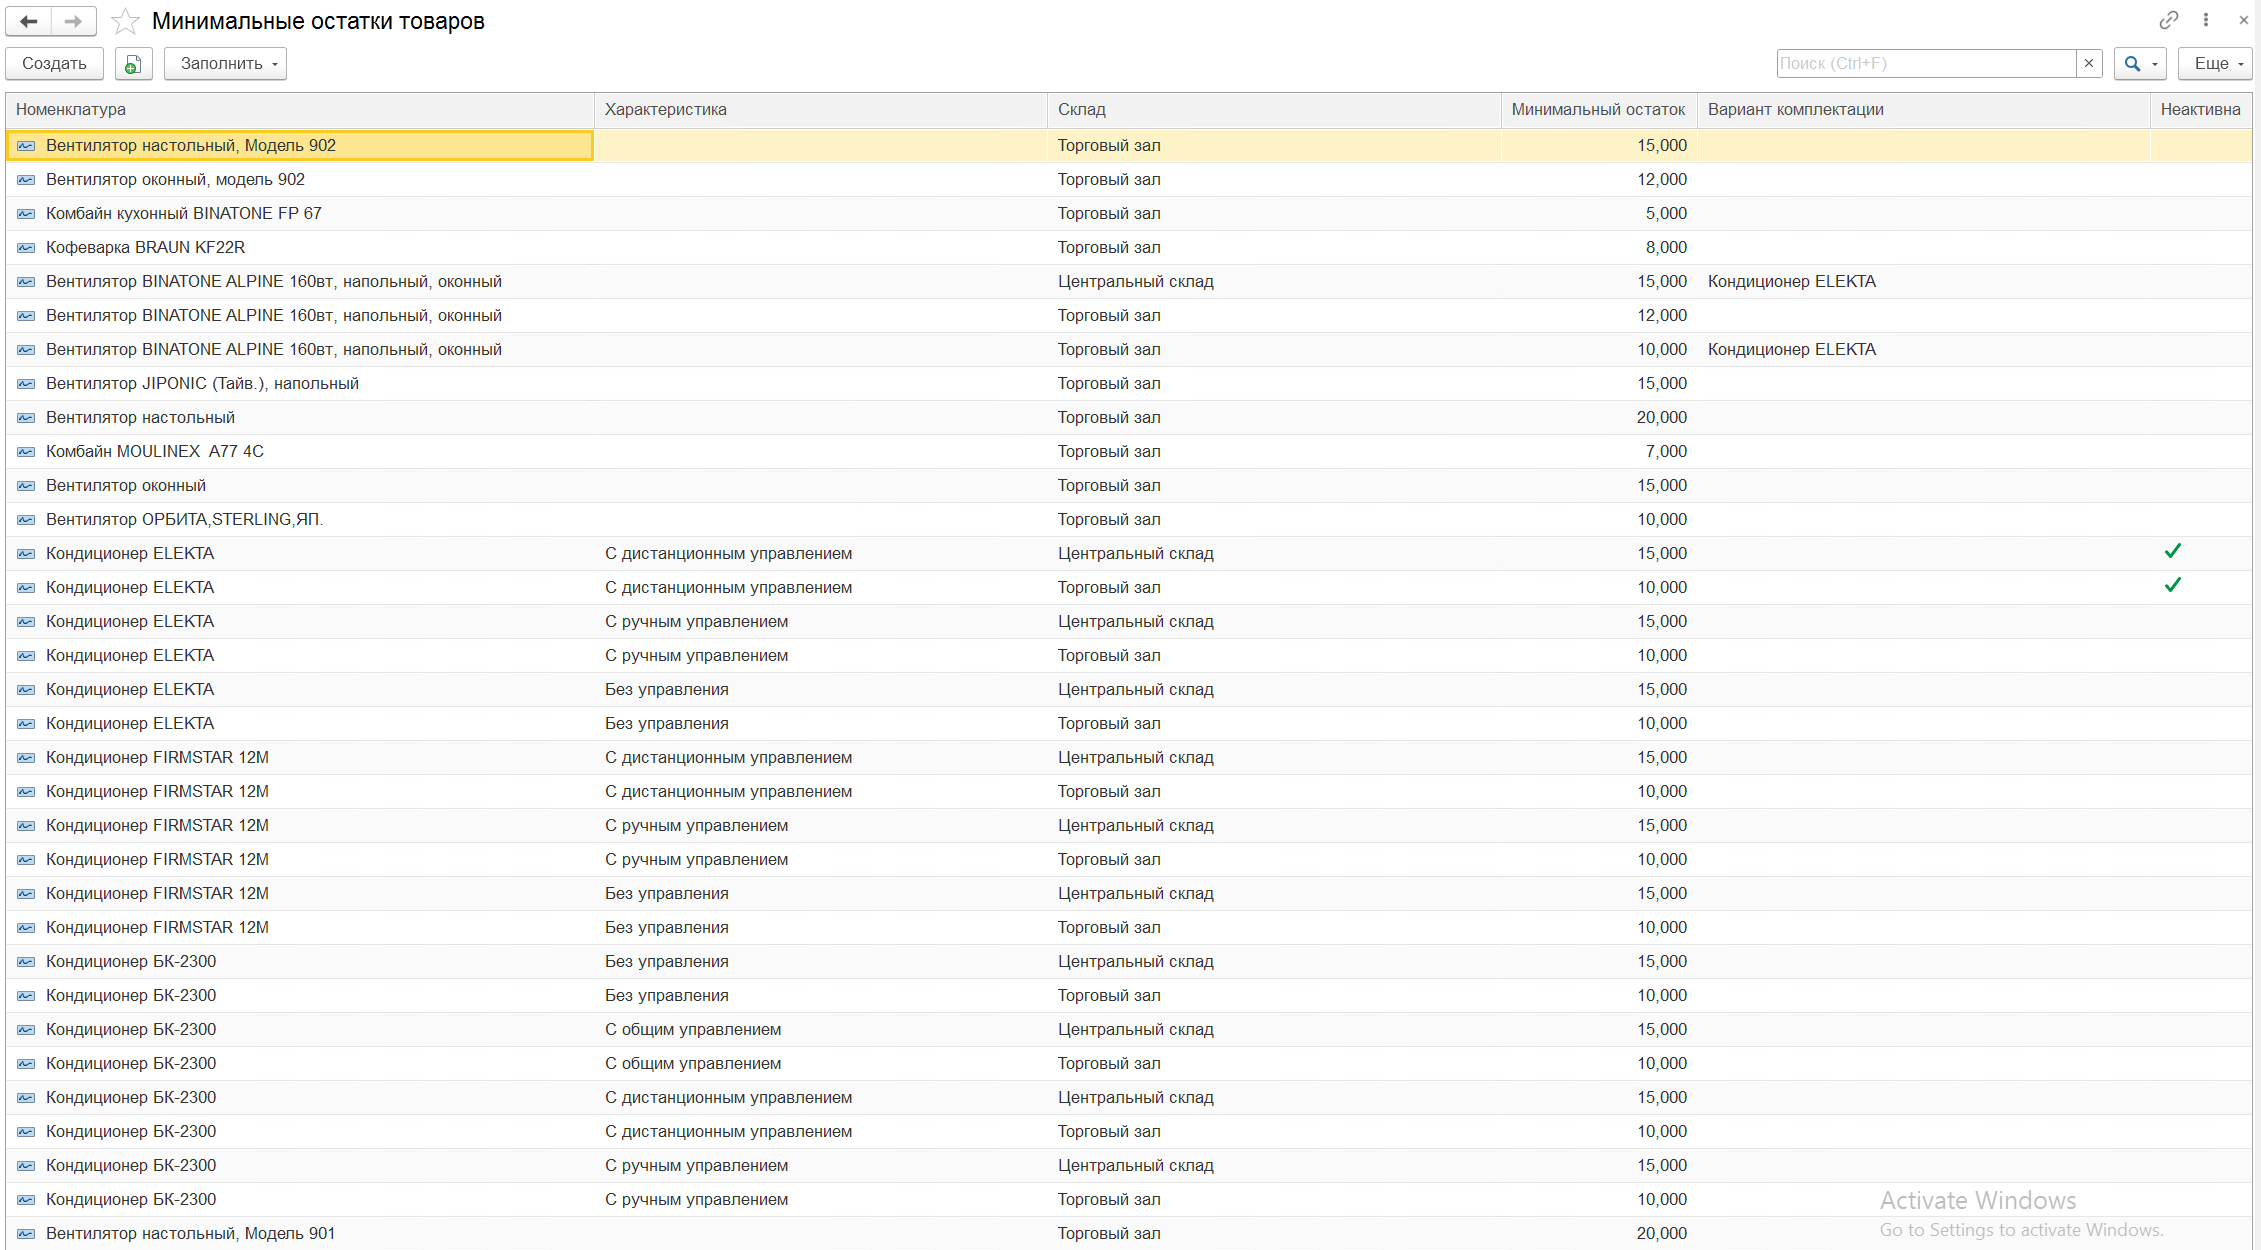This screenshot has width=2261, height=1250.
Task: Click Торговый зал cell of Вентилятор настольный, Модель 902
Action: click(x=1109, y=146)
